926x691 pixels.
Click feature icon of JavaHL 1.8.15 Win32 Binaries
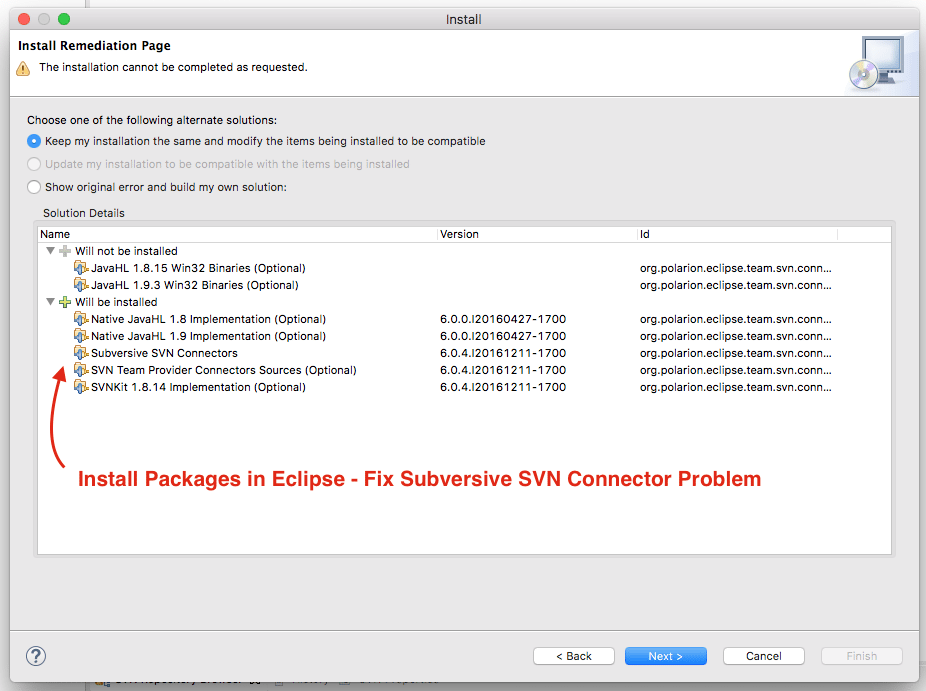tap(81, 268)
